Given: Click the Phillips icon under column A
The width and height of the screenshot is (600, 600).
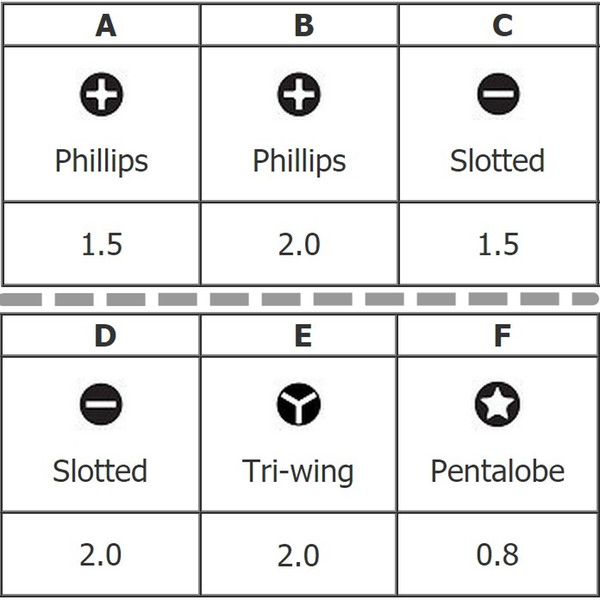Looking at the screenshot, I should click(101, 94).
